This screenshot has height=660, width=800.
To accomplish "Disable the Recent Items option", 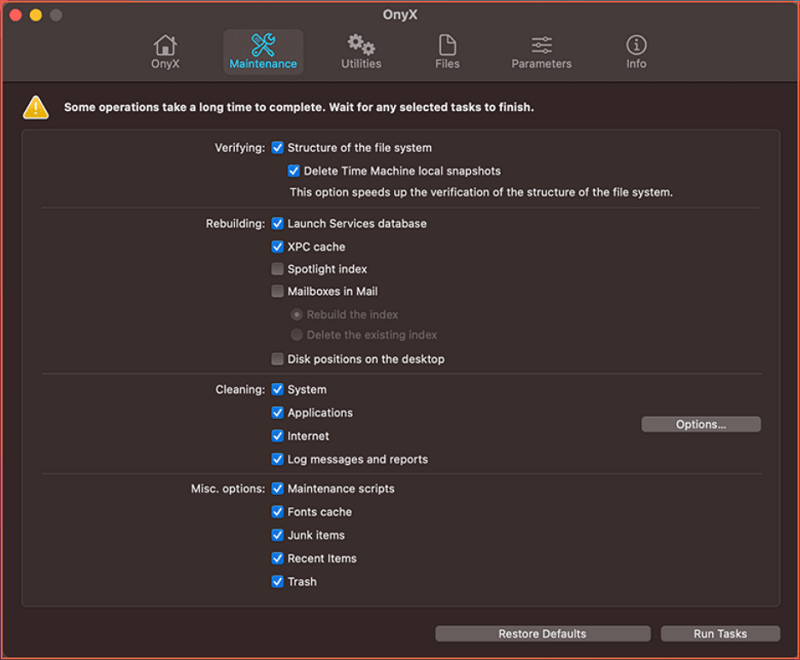I will click(278, 559).
